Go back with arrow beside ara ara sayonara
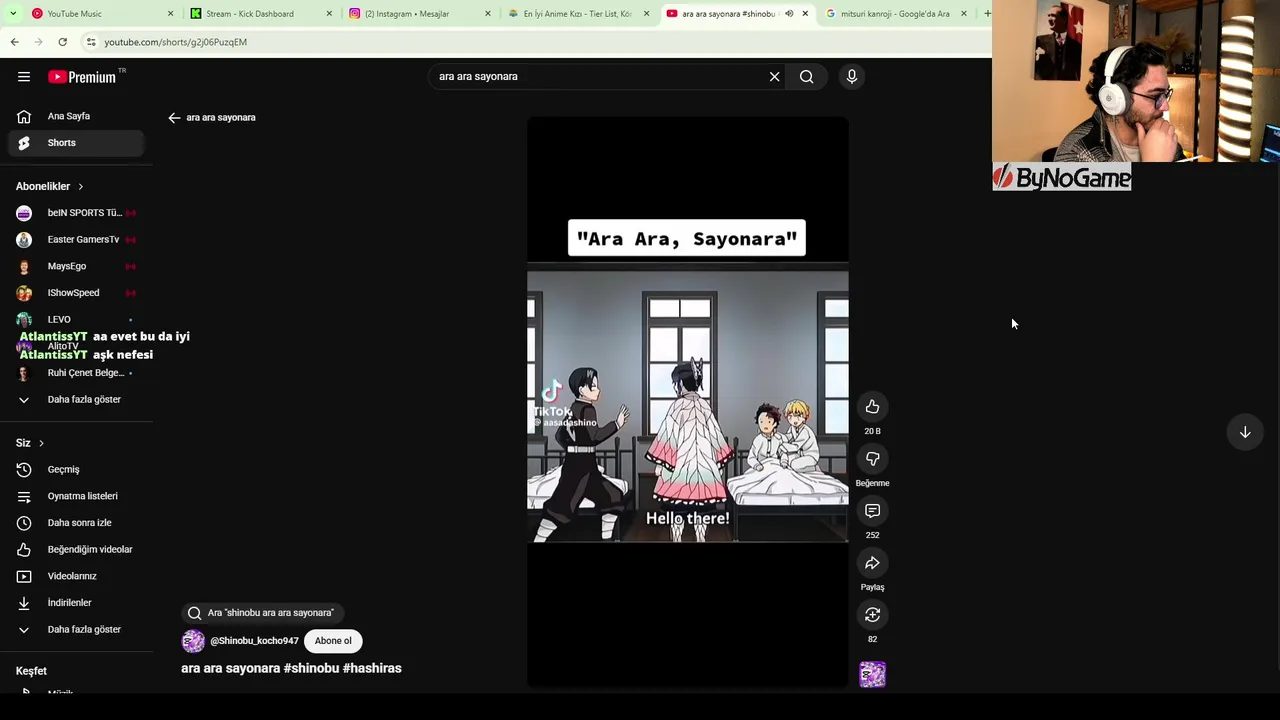The image size is (1280, 720). (x=174, y=118)
